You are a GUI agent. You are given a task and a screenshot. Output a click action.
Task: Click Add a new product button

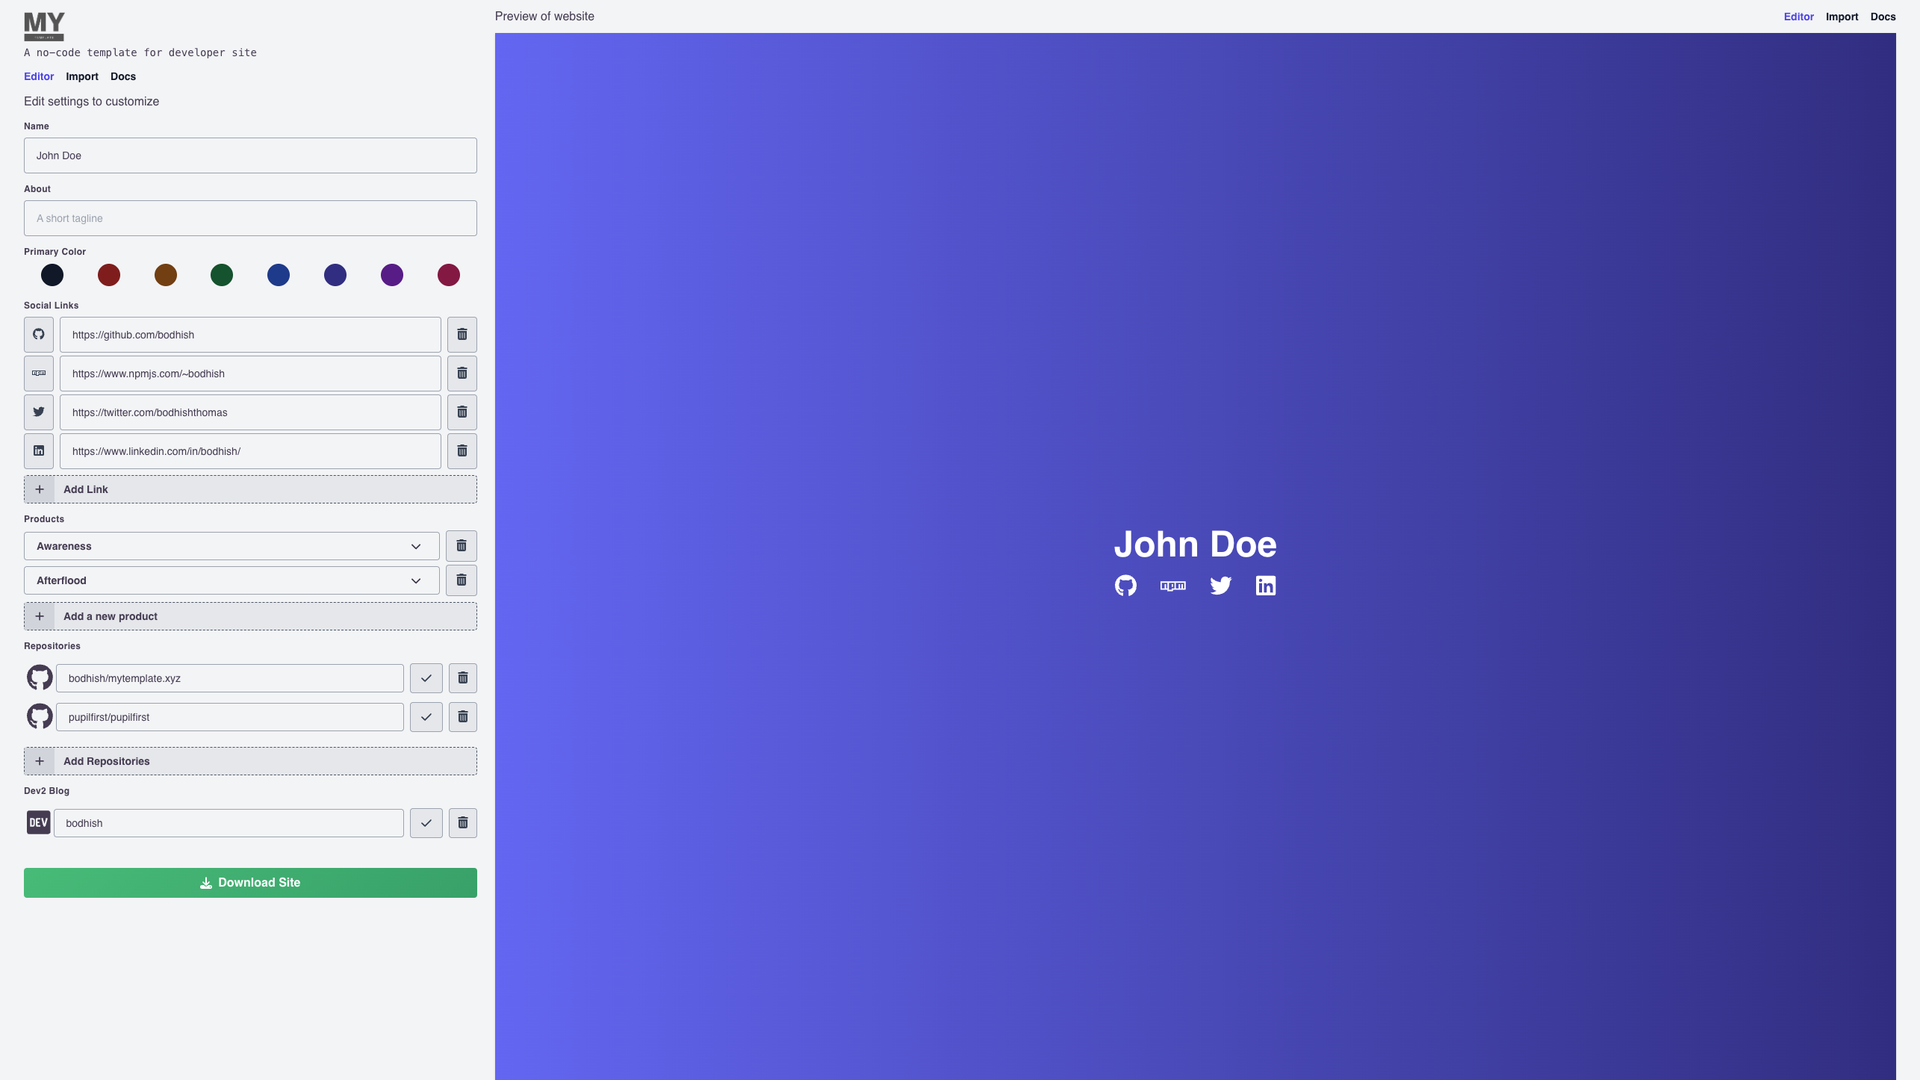[x=250, y=616]
